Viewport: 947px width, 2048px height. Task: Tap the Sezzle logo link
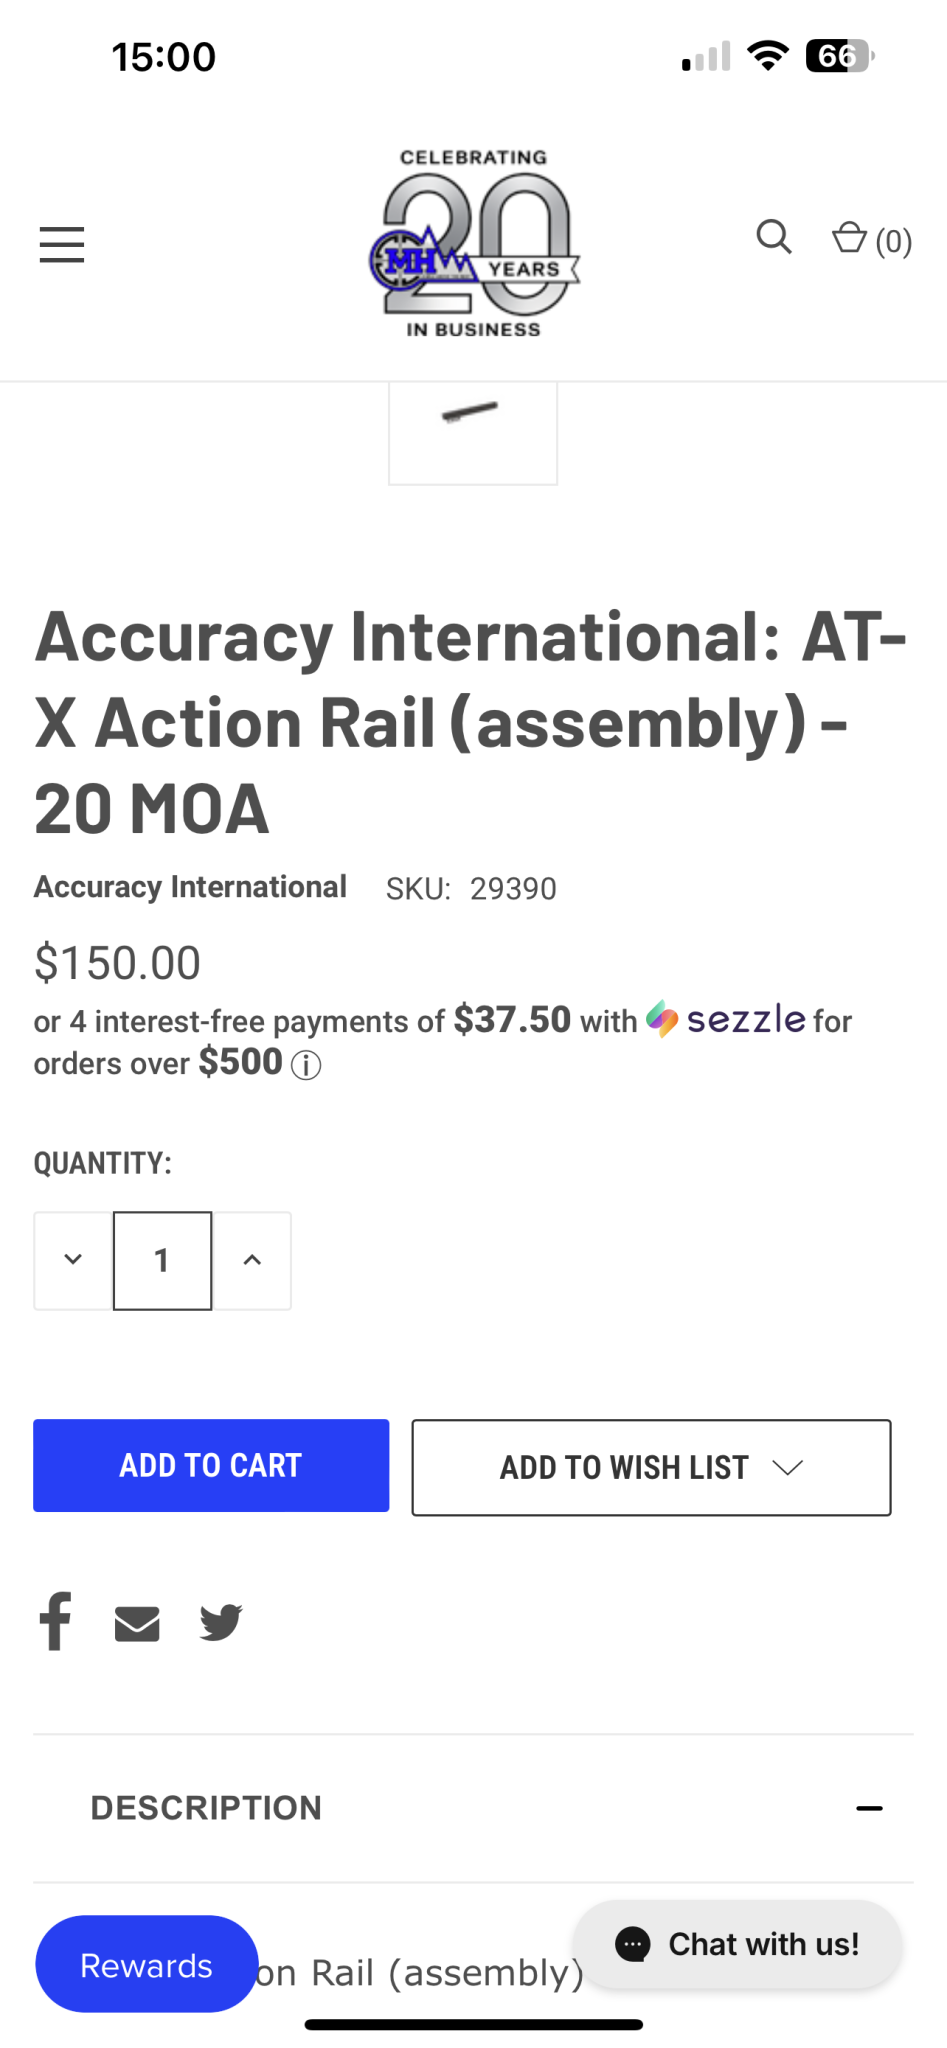[x=726, y=1020]
